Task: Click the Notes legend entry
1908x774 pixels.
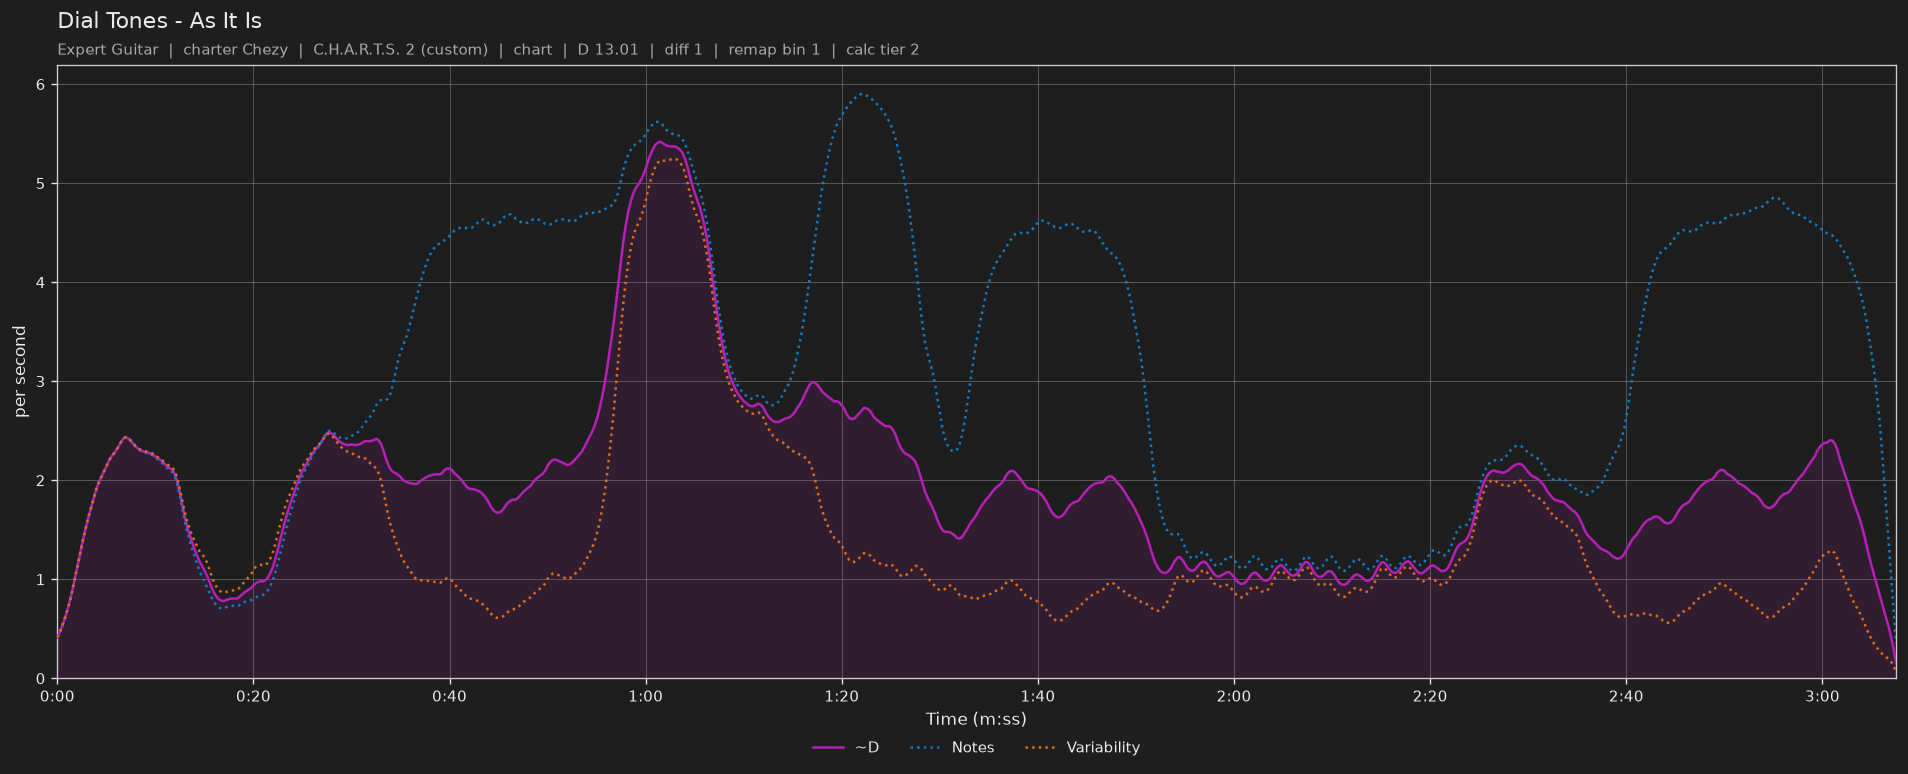Action: click(953, 747)
